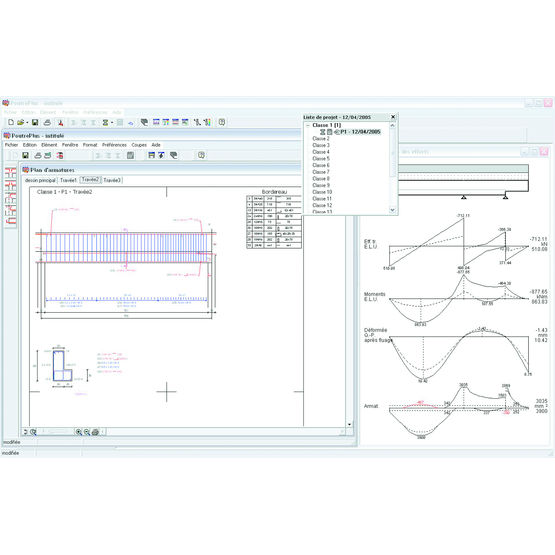The image size is (555, 555).
Task: Click the help book icon in inner toolbar
Action: tap(201, 155)
